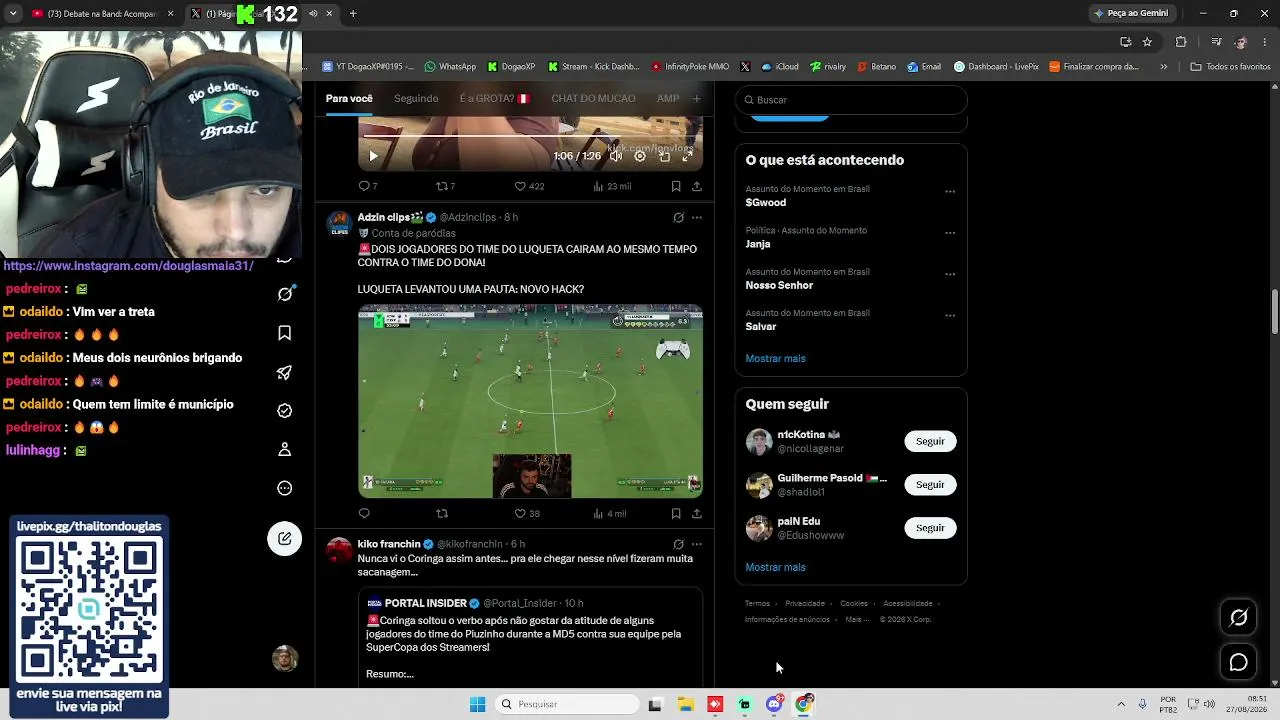Ask Grok about the kiko franchin post
This screenshot has width=1280, height=720.
point(678,544)
